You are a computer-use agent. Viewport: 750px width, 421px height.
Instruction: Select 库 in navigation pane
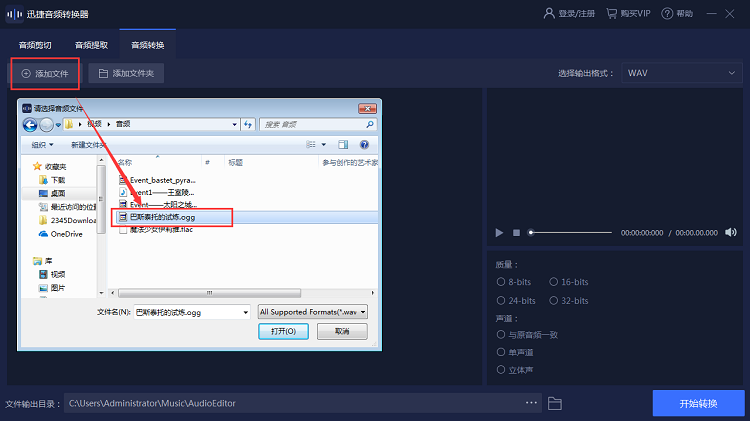pos(43,261)
